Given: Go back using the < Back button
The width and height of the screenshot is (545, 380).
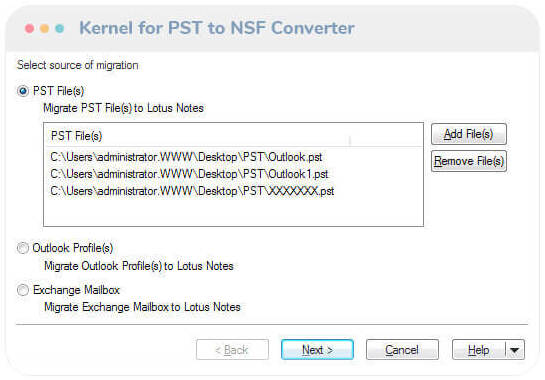Looking at the screenshot, I should 232,350.
